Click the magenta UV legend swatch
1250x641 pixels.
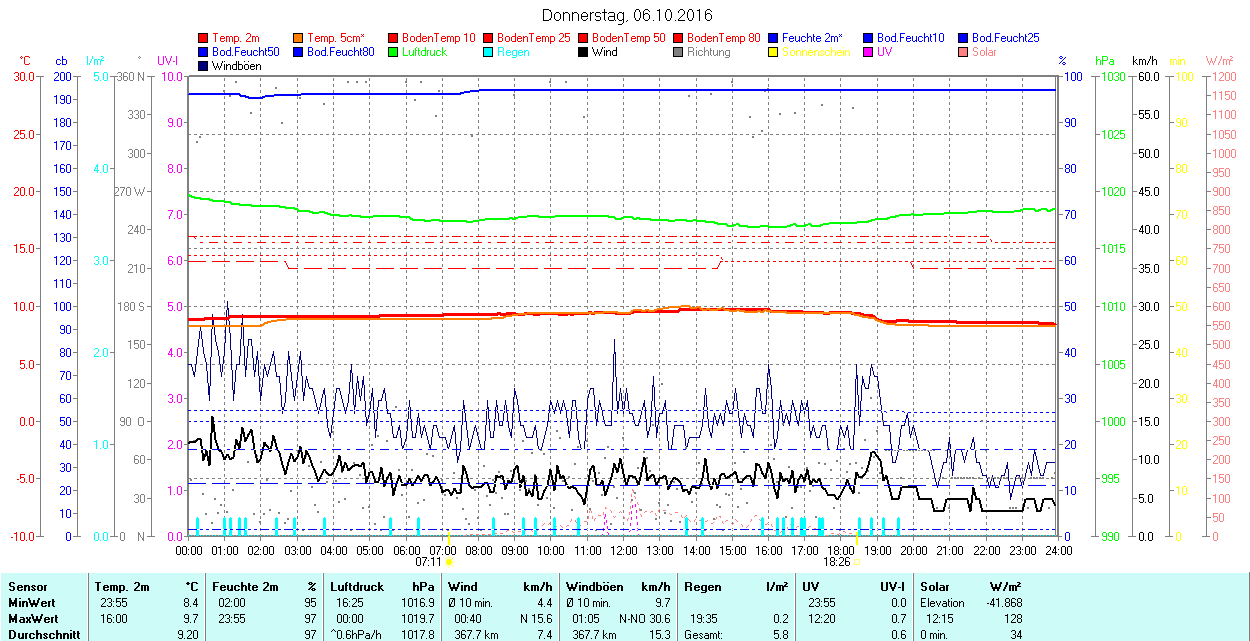point(869,52)
